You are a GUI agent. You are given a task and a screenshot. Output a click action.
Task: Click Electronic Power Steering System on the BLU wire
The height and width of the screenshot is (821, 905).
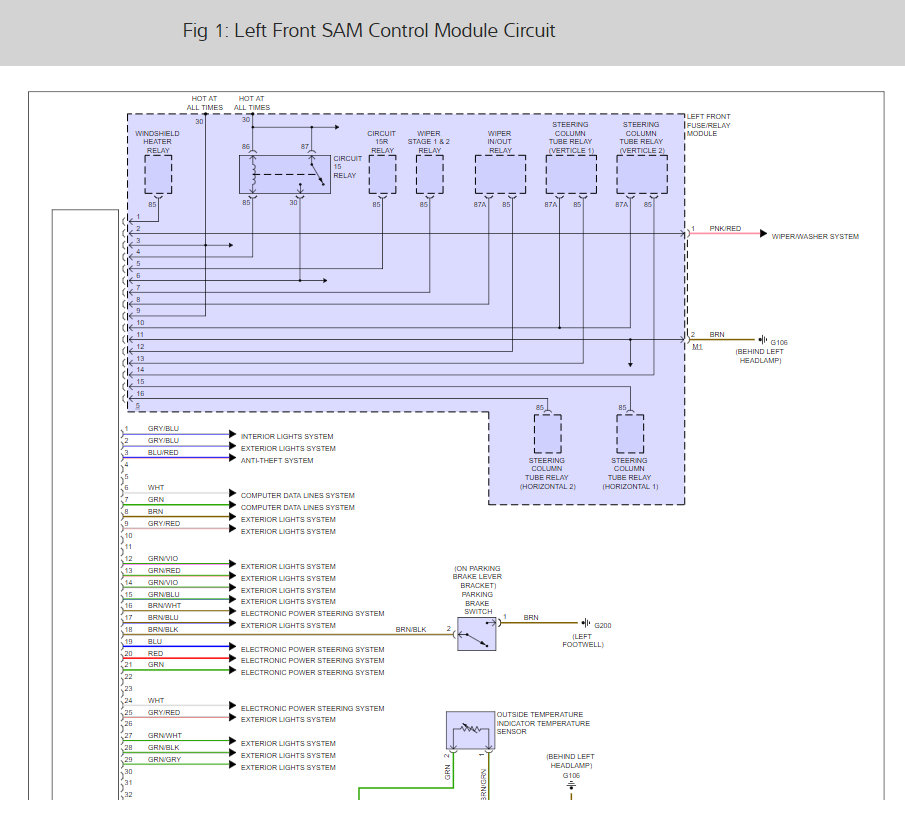[312, 650]
